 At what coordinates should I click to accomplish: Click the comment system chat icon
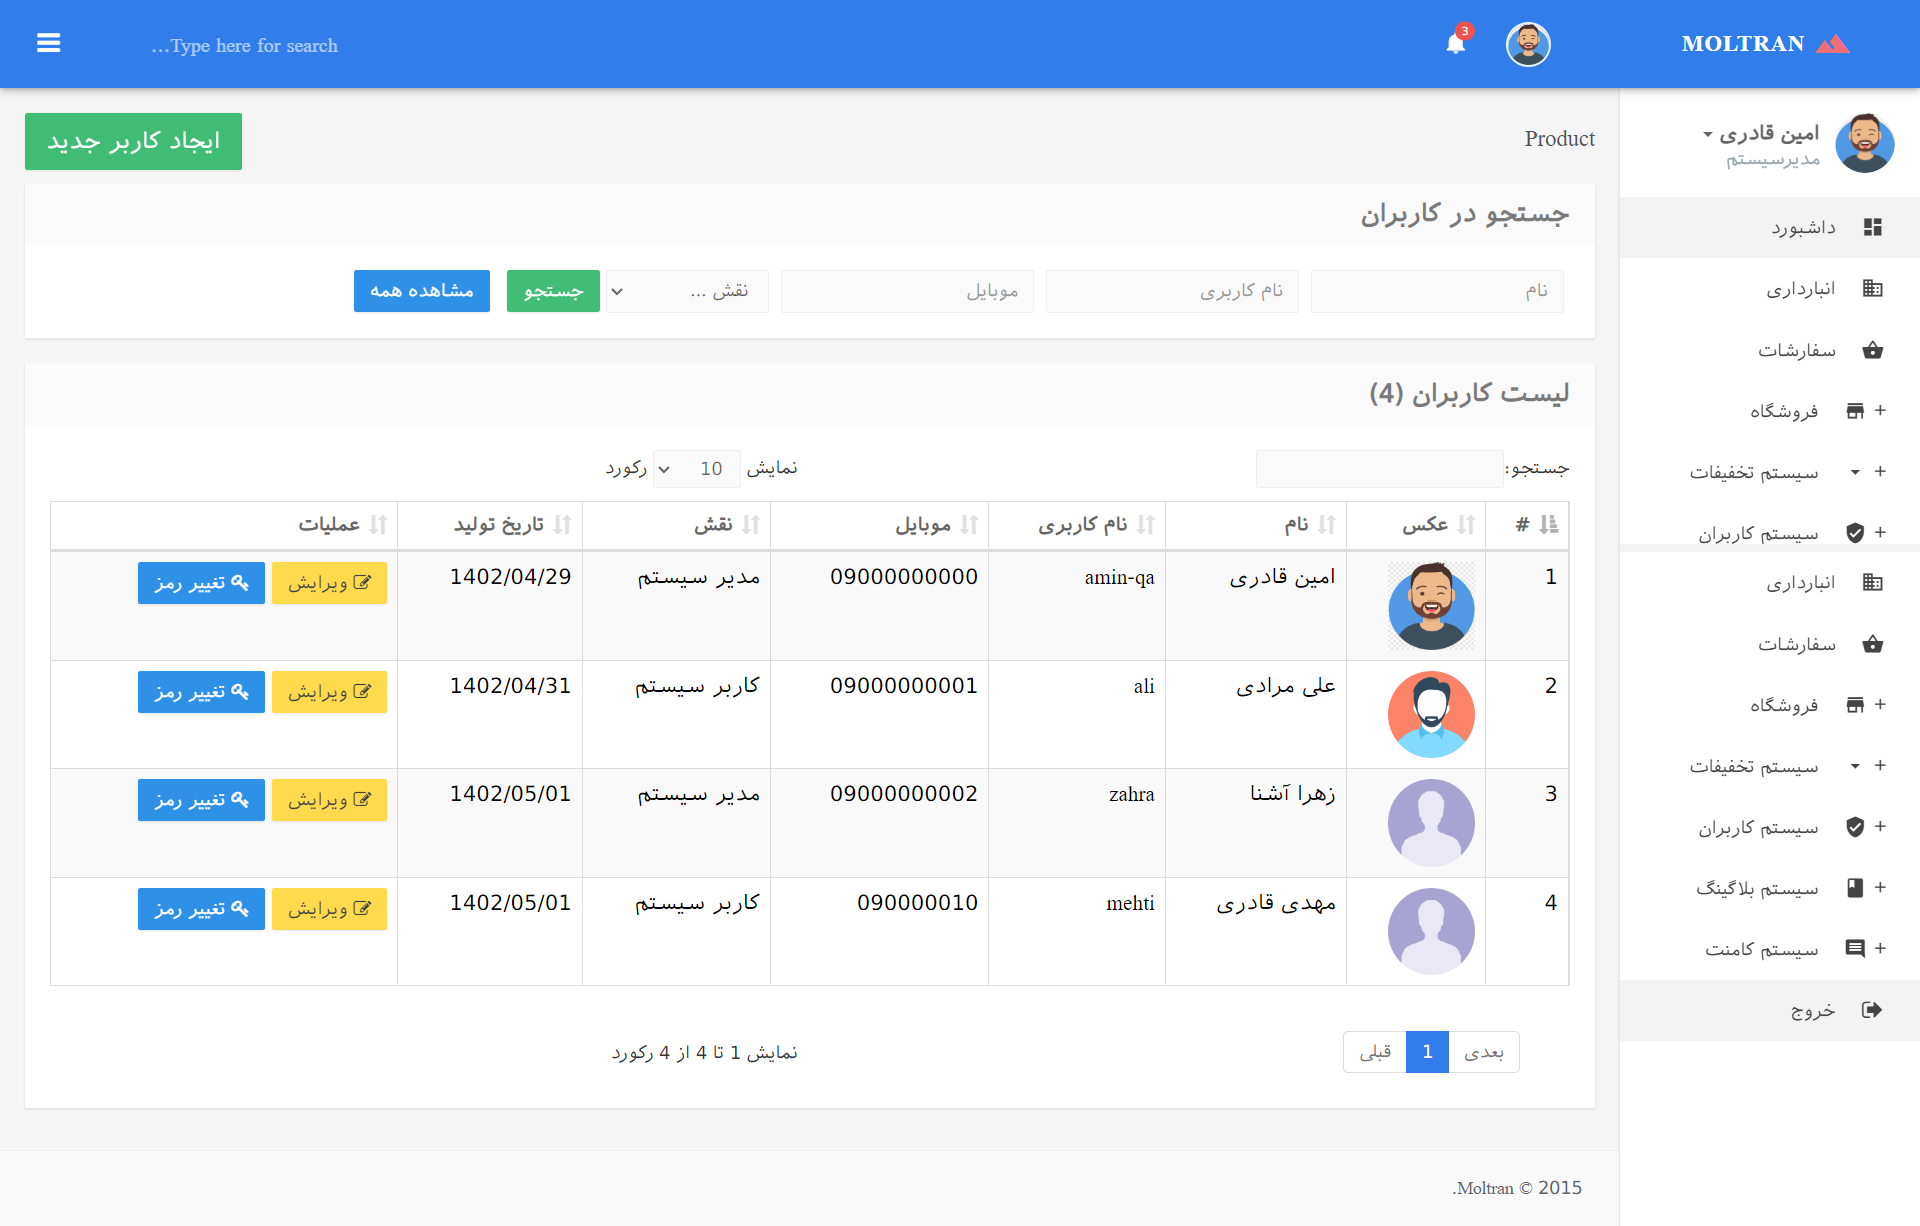[1855, 949]
